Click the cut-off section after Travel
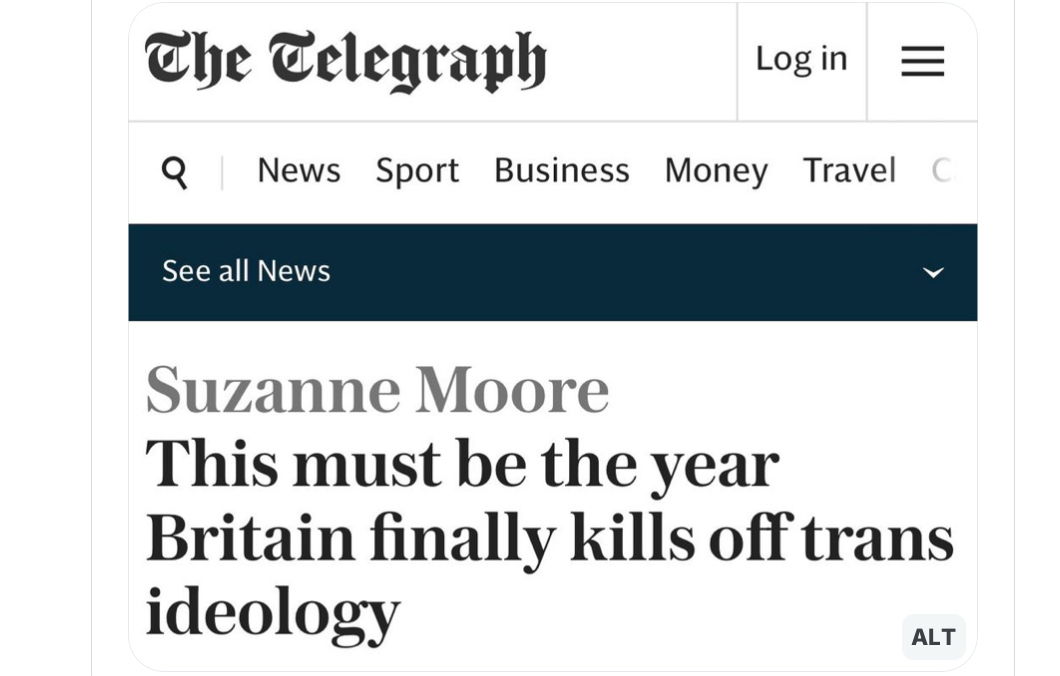This screenshot has width=1060, height=676. point(943,171)
